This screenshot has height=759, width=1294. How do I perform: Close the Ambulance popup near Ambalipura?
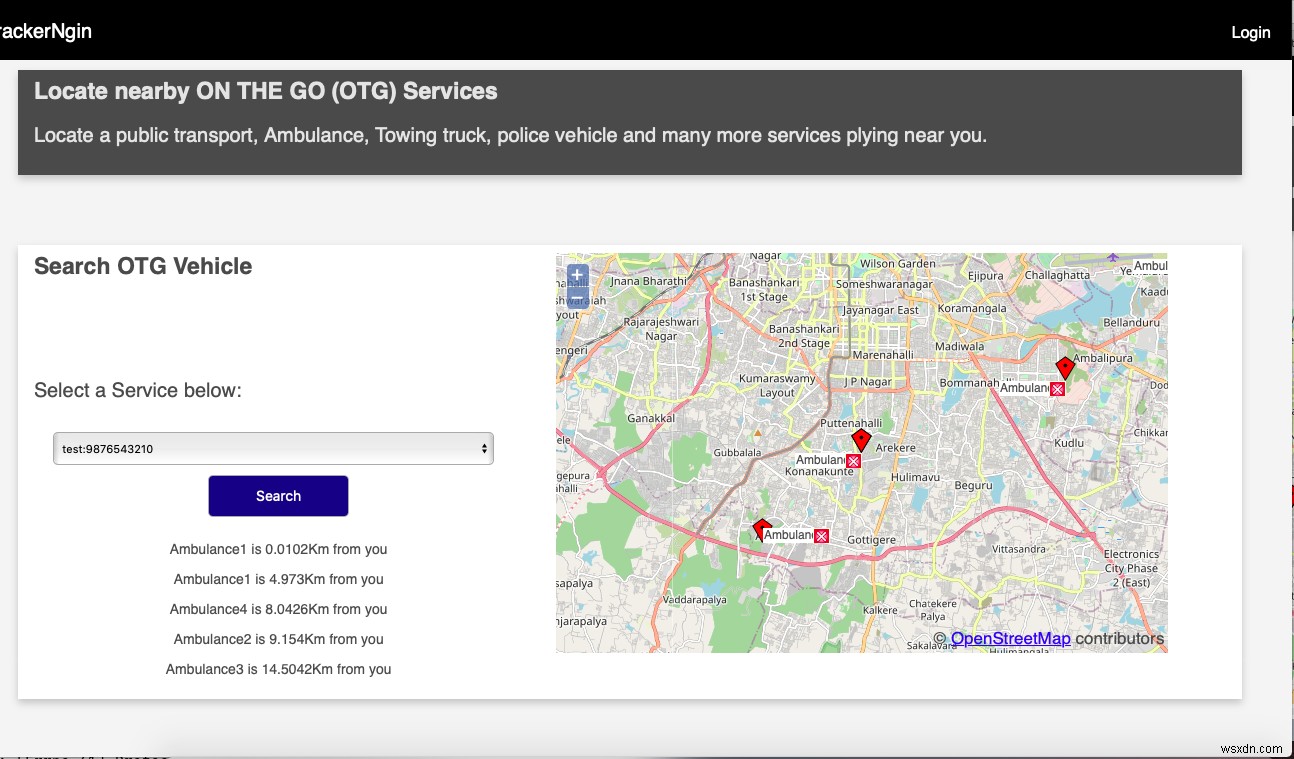click(x=1057, y=389)
